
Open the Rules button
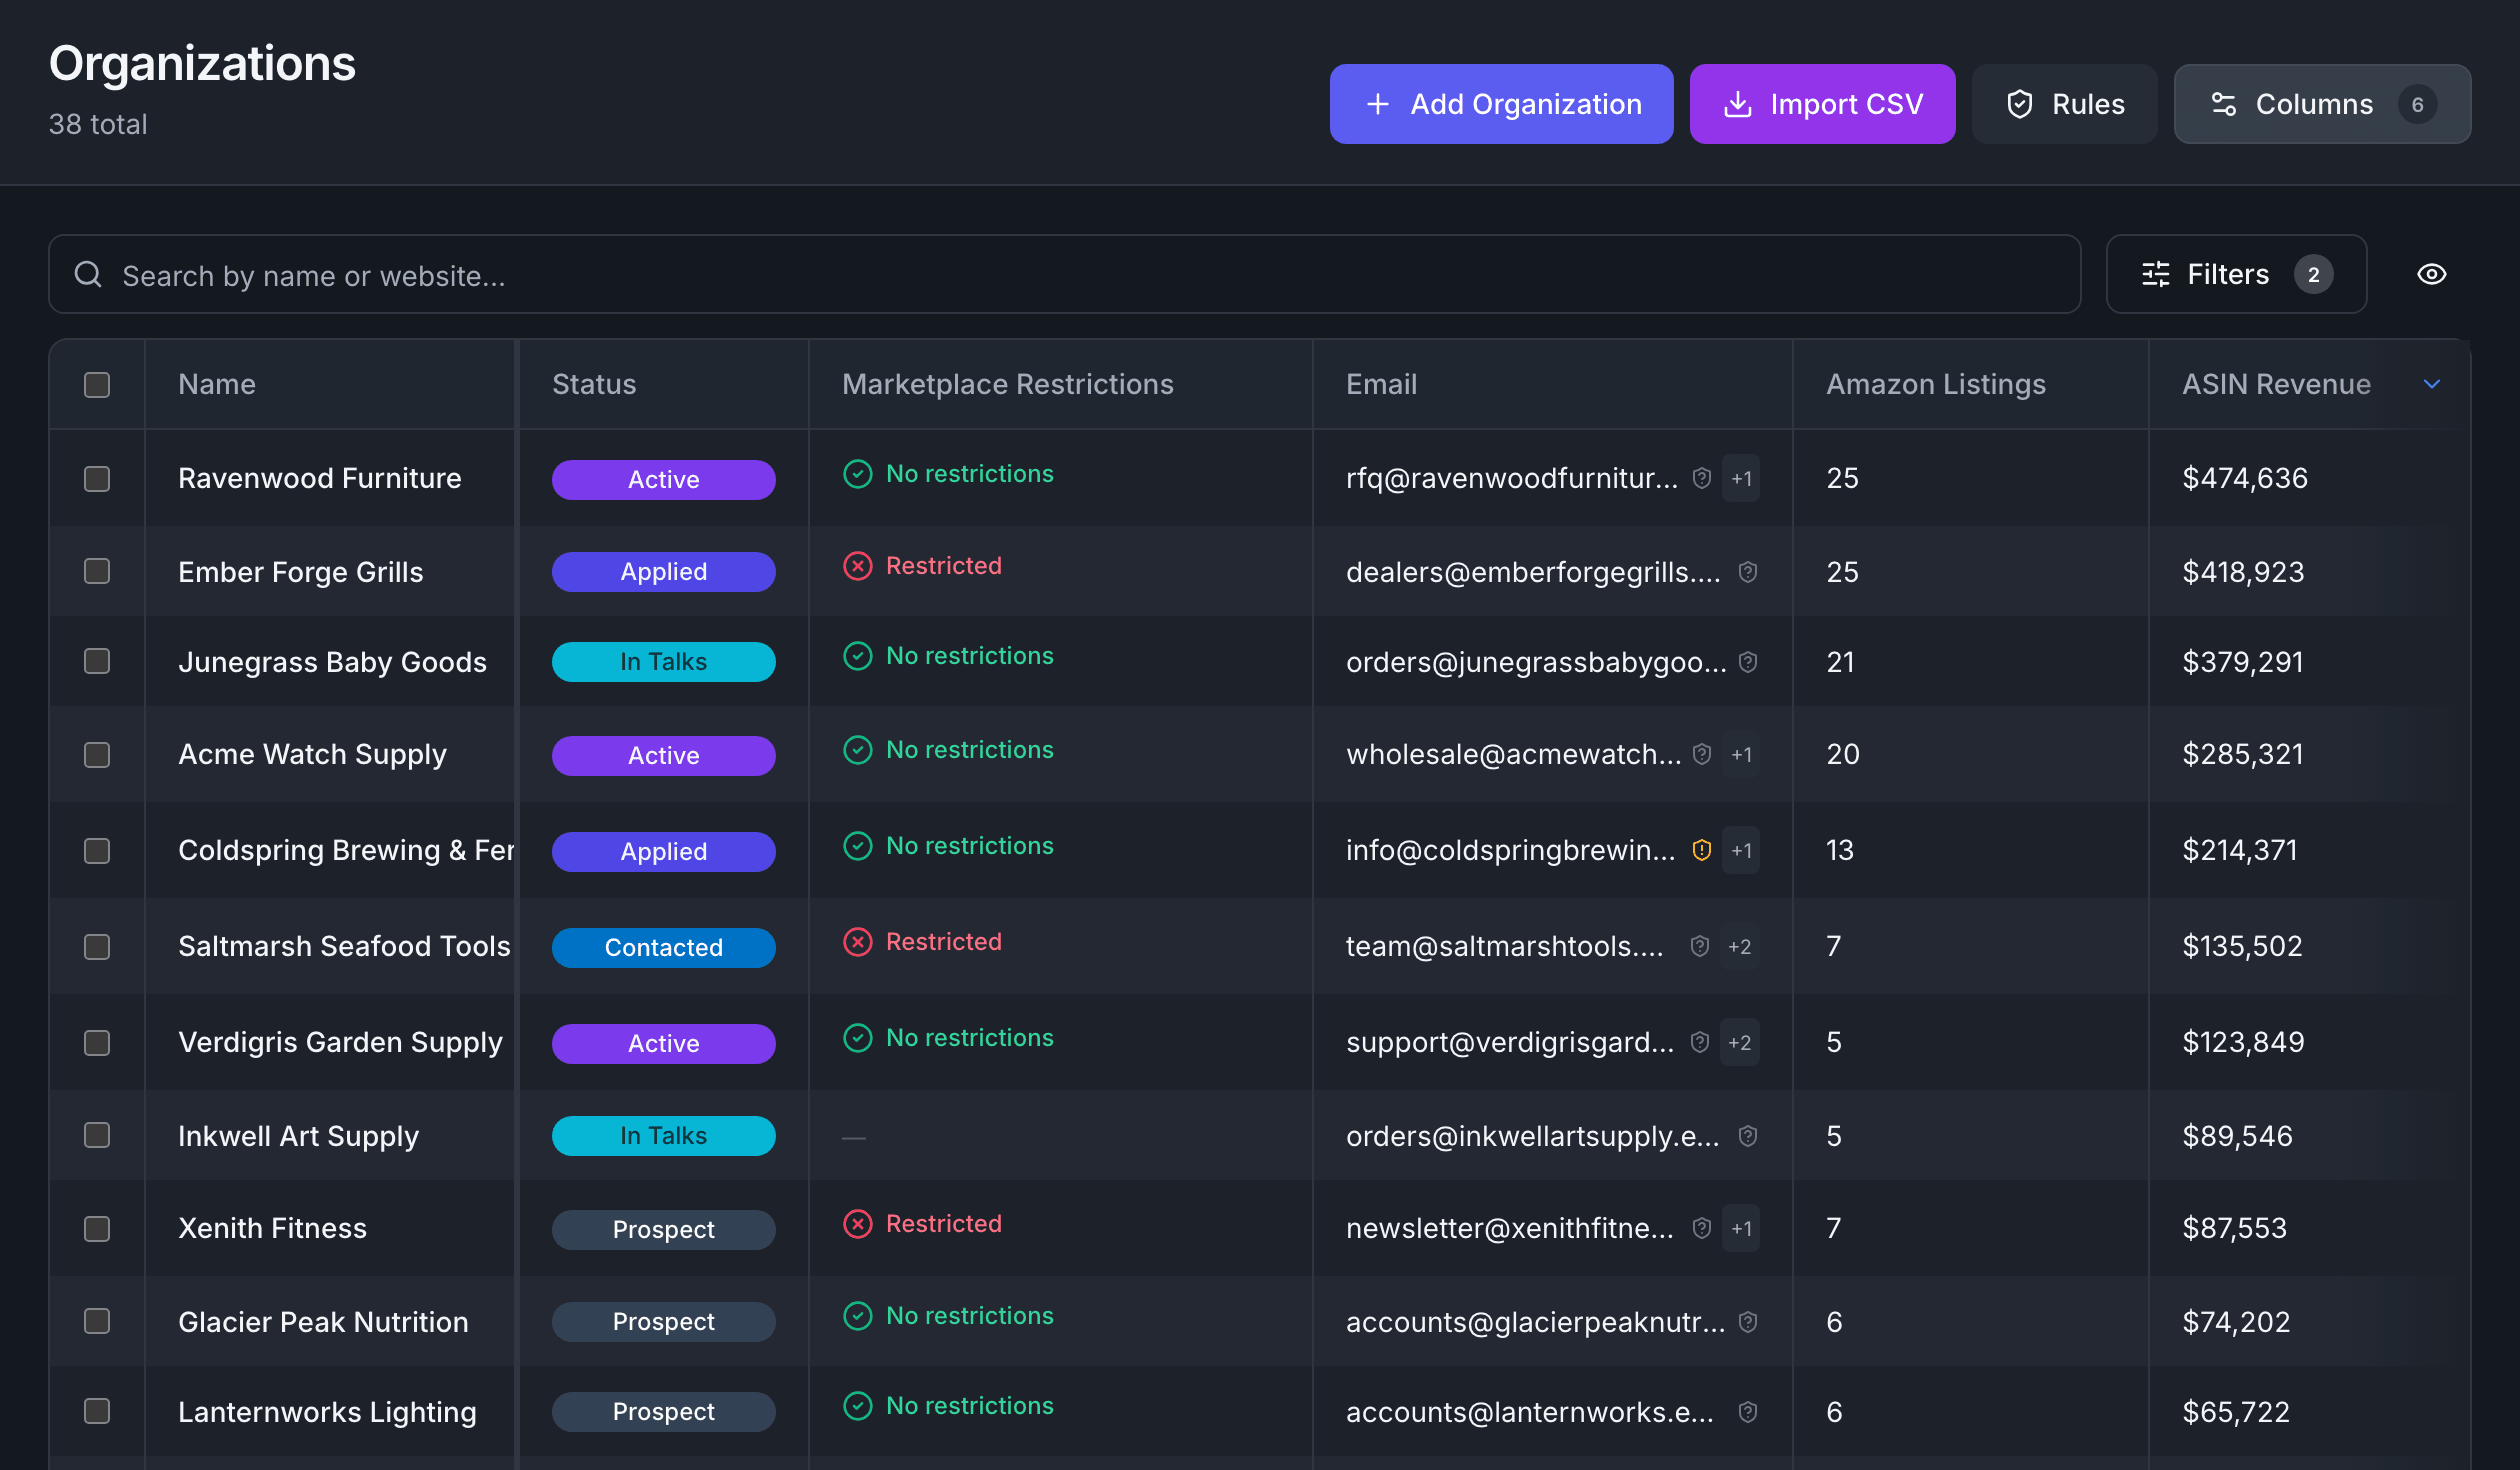2064,104
